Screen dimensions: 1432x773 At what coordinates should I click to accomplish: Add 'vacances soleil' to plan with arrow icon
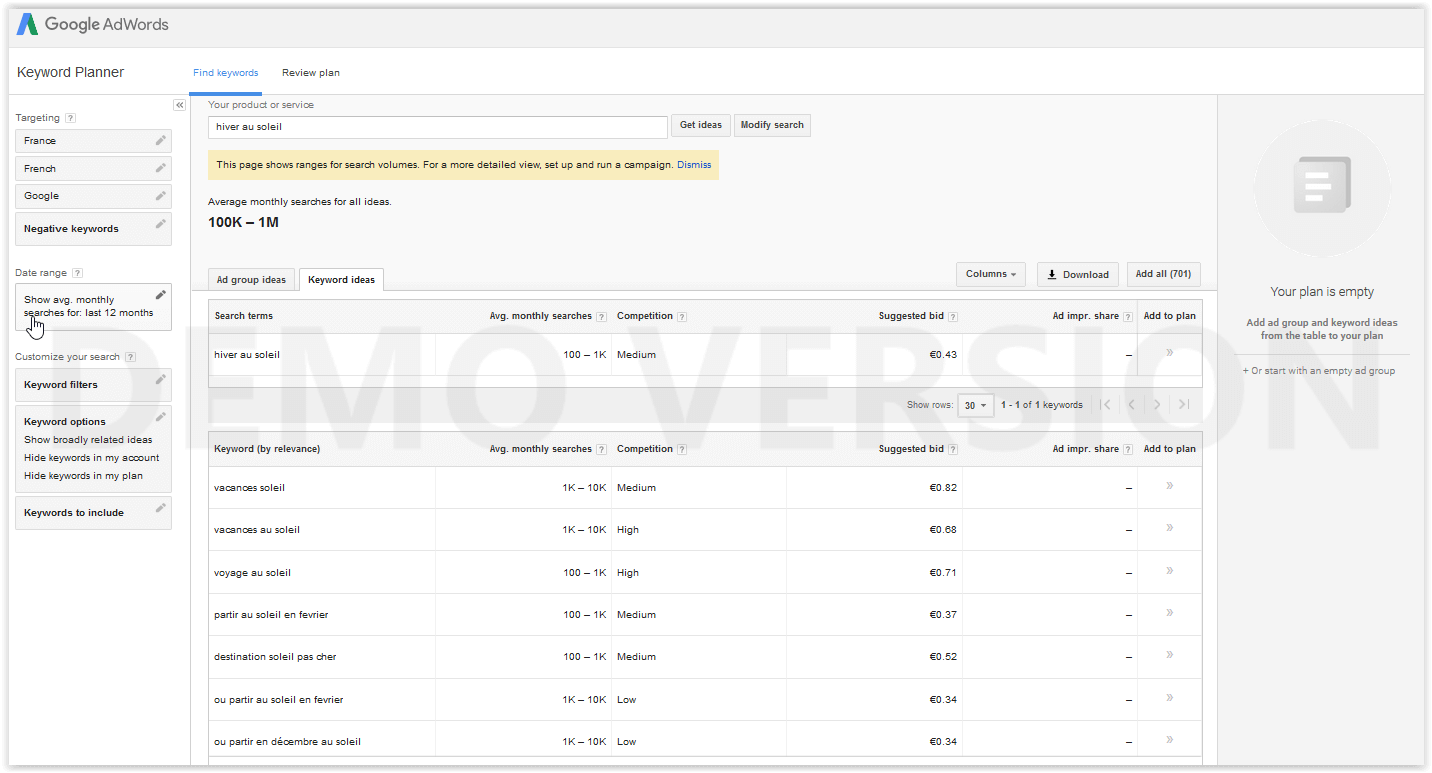point(1169,486)
